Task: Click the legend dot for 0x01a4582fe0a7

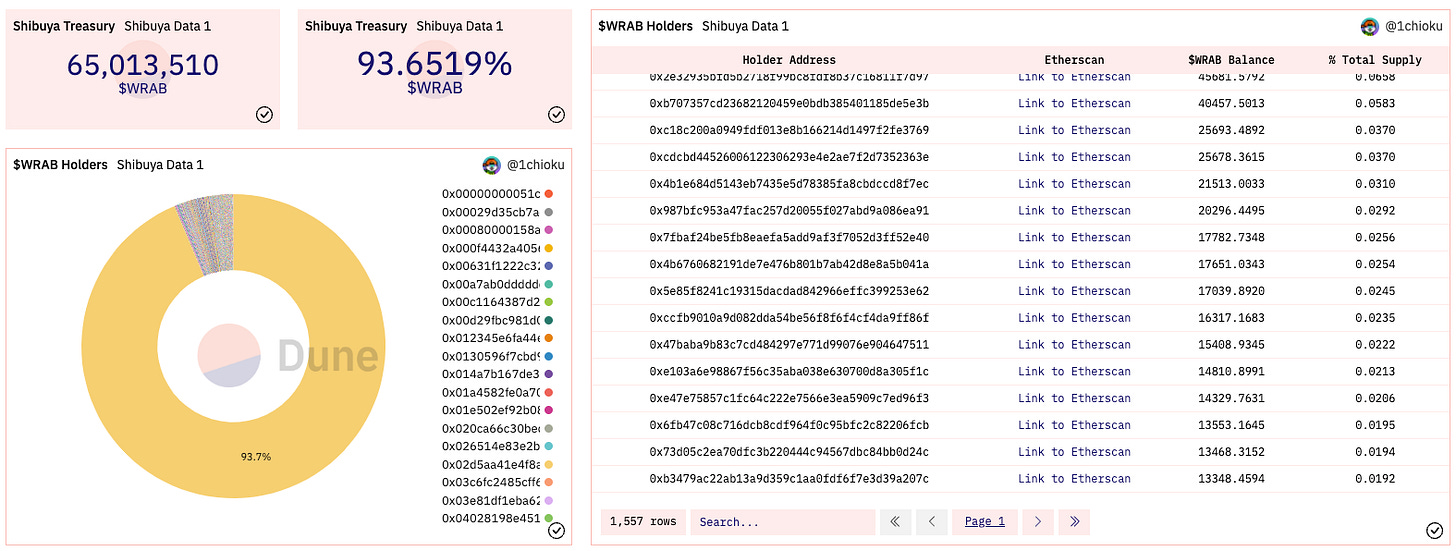Action: (550, 392)
